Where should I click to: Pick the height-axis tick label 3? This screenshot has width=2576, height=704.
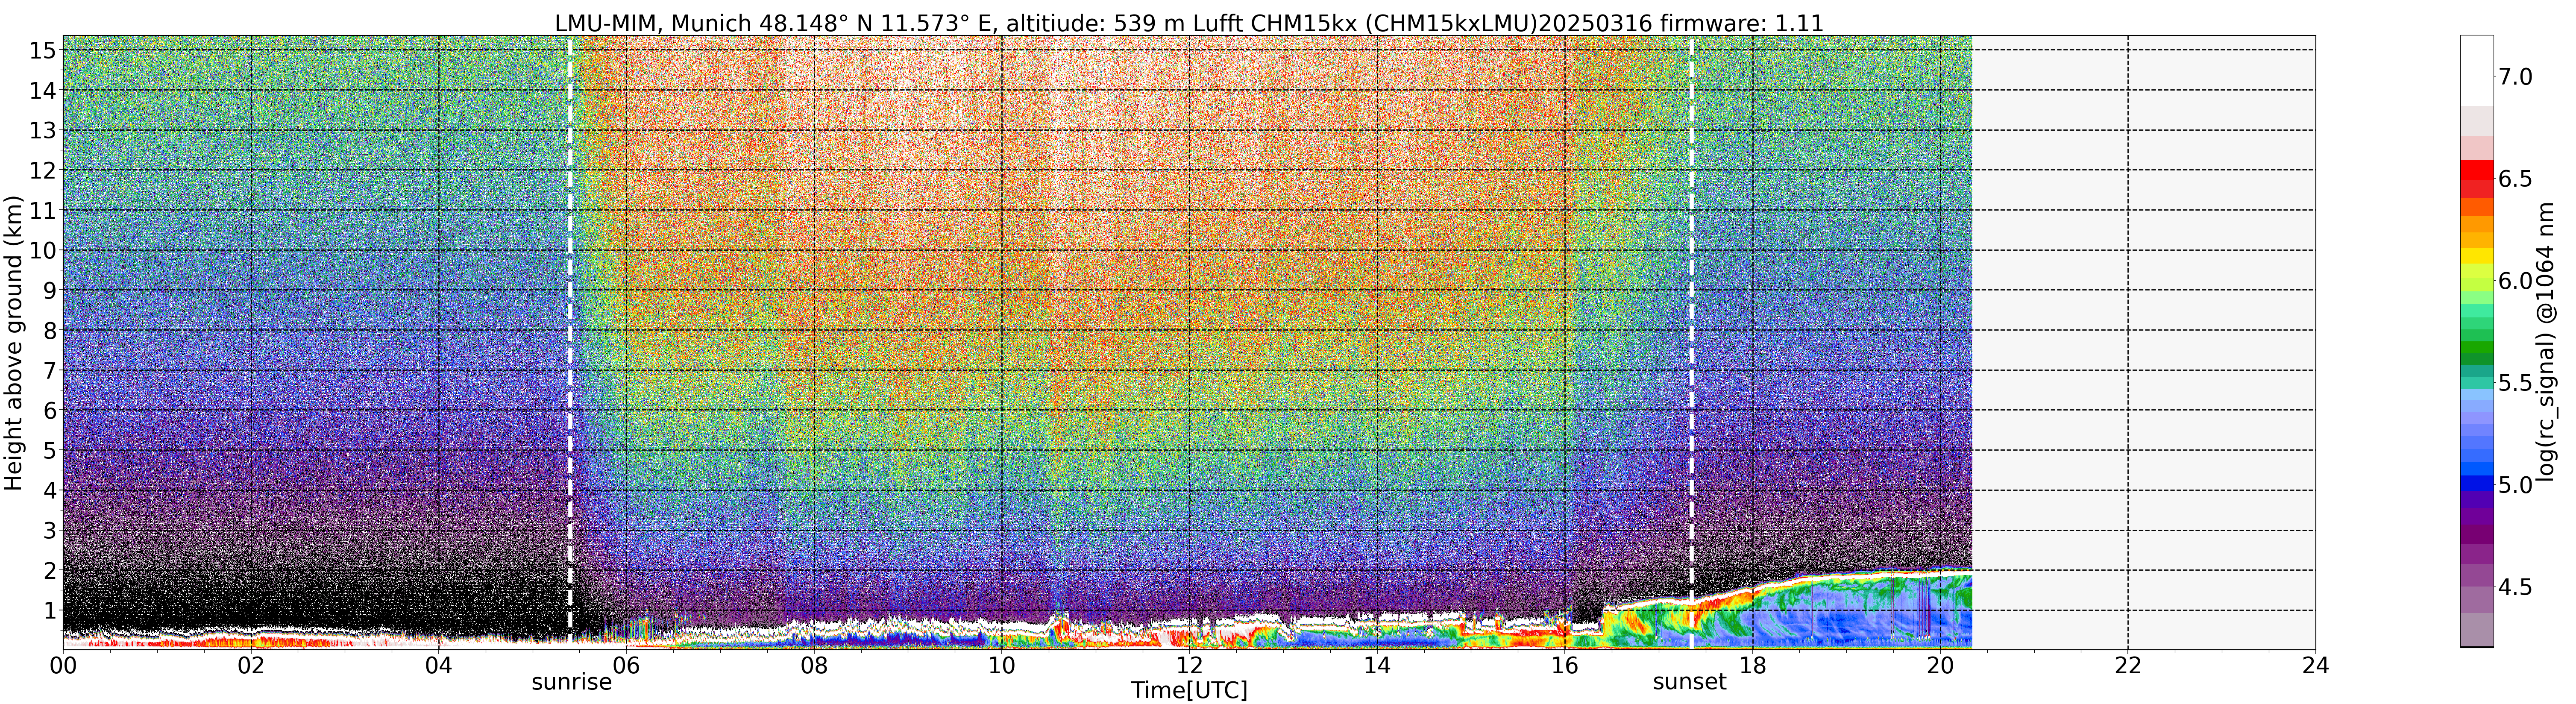pos(49,530)
